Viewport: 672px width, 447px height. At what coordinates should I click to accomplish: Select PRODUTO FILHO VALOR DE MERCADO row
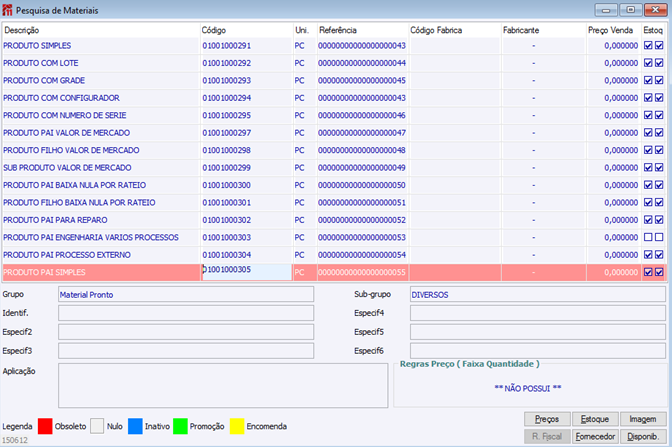pyautogui.click(x=334, y=150)
